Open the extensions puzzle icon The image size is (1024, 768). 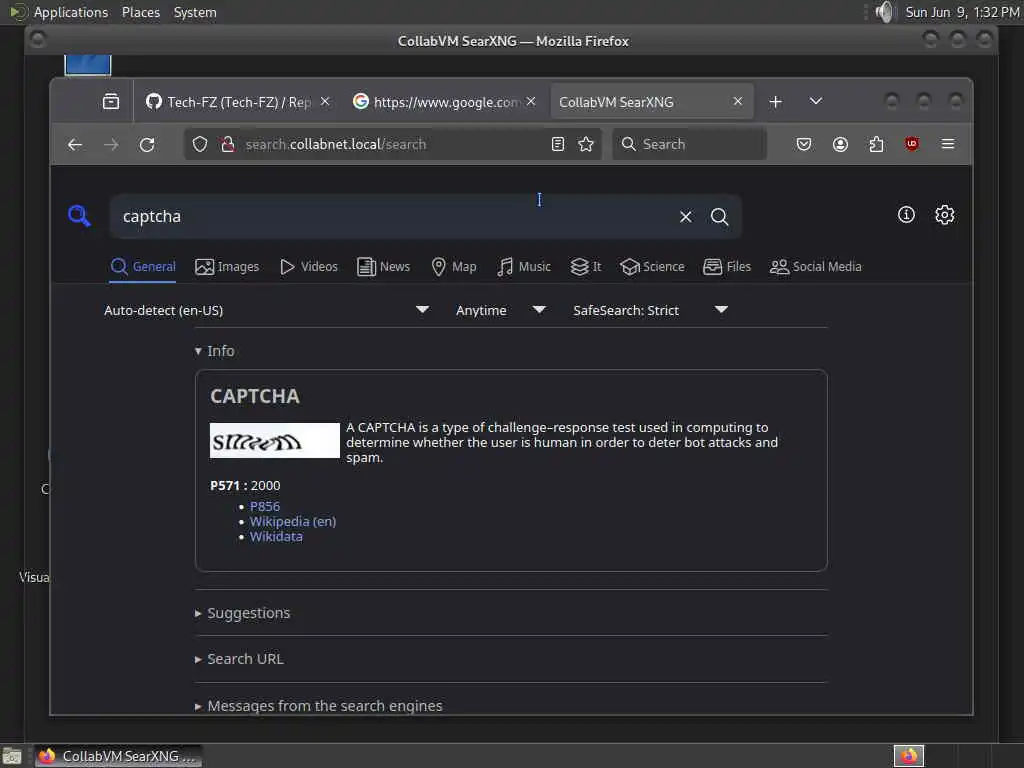coord(876,144)
